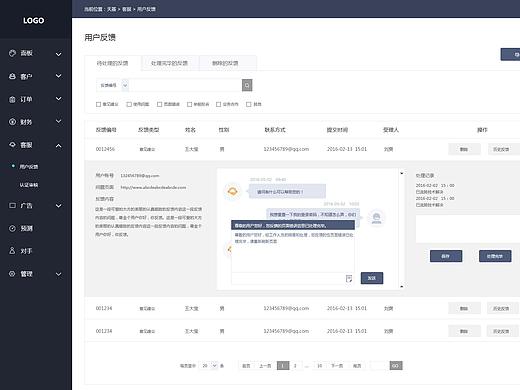Focus the feedback search text field
This screenshot has width=520, height=390.
pyautogui.click(x=185, y=85)
